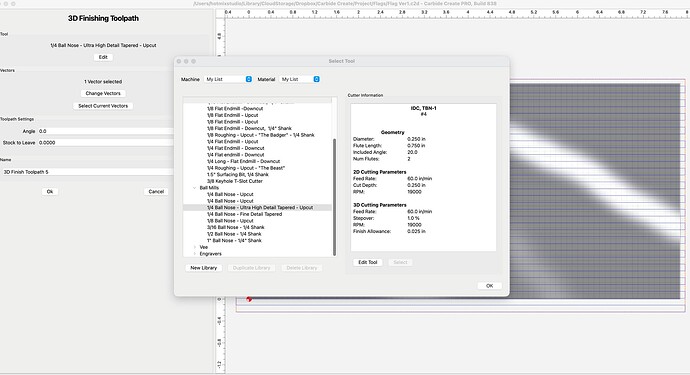Viewport: 690px width, 375px height.
Task: Select 1/4 Roughing - Upcut "The Beast"
Action: point(246,168)
